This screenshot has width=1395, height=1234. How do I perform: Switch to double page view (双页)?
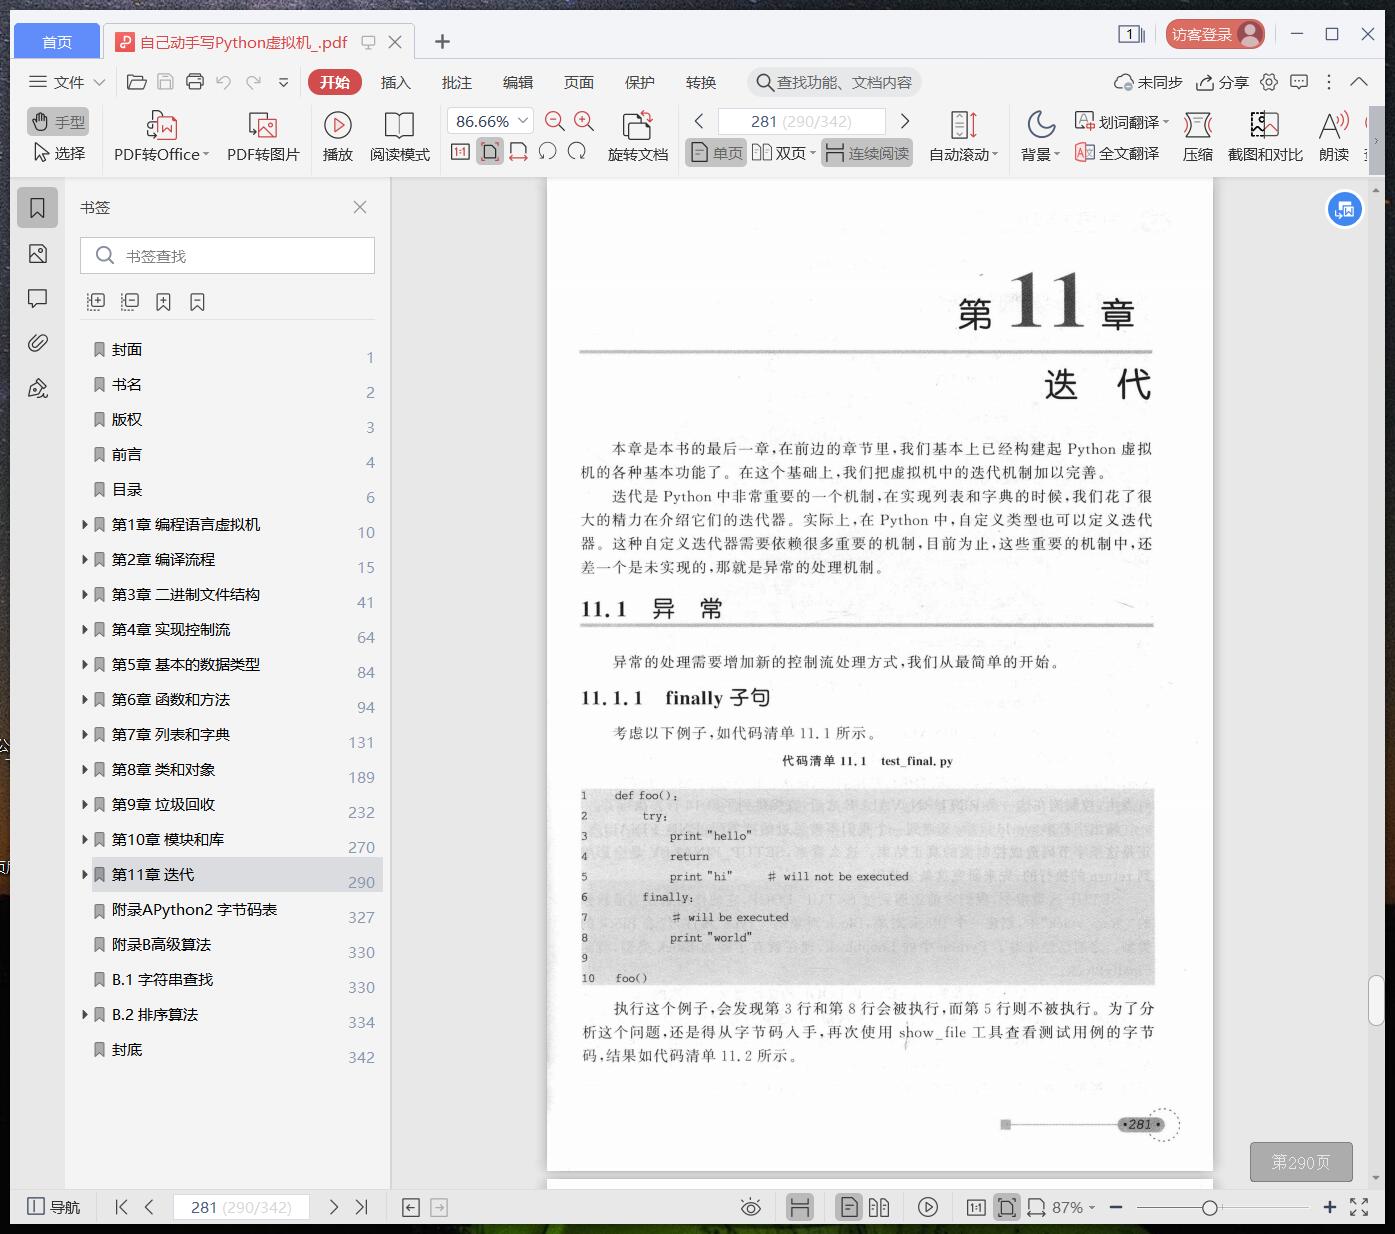point(783,153)
